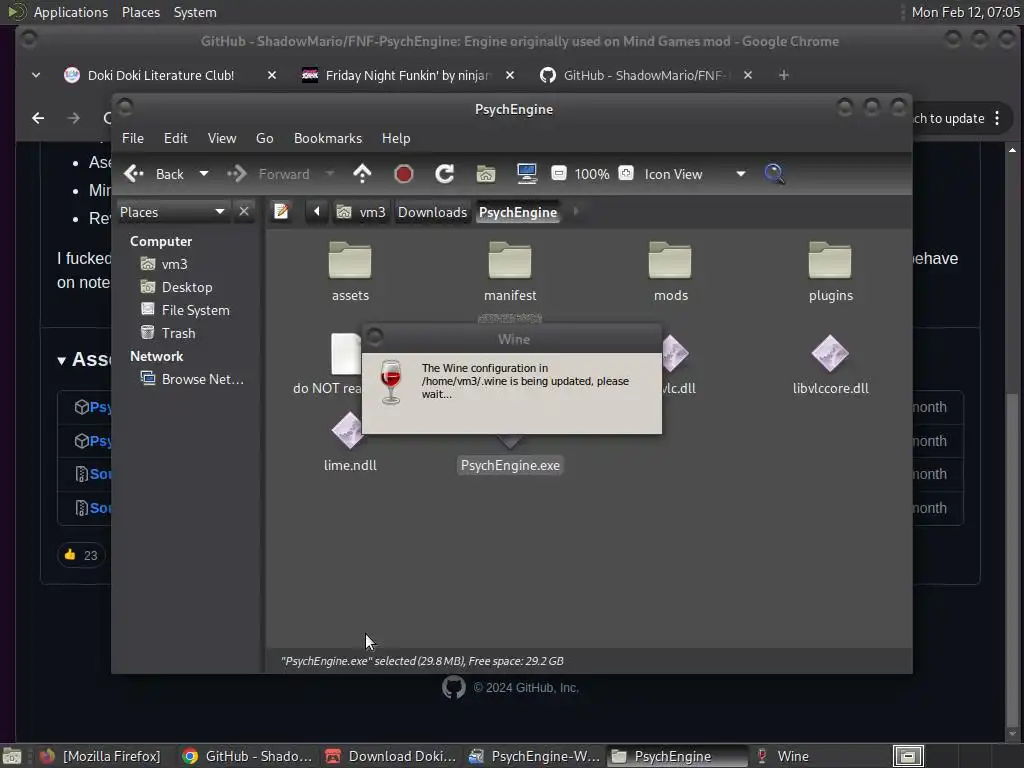This screenshot has height=768, width=1024.
Task: Open the Back history dropdown arrow
Action: click(x=204, y=174)
